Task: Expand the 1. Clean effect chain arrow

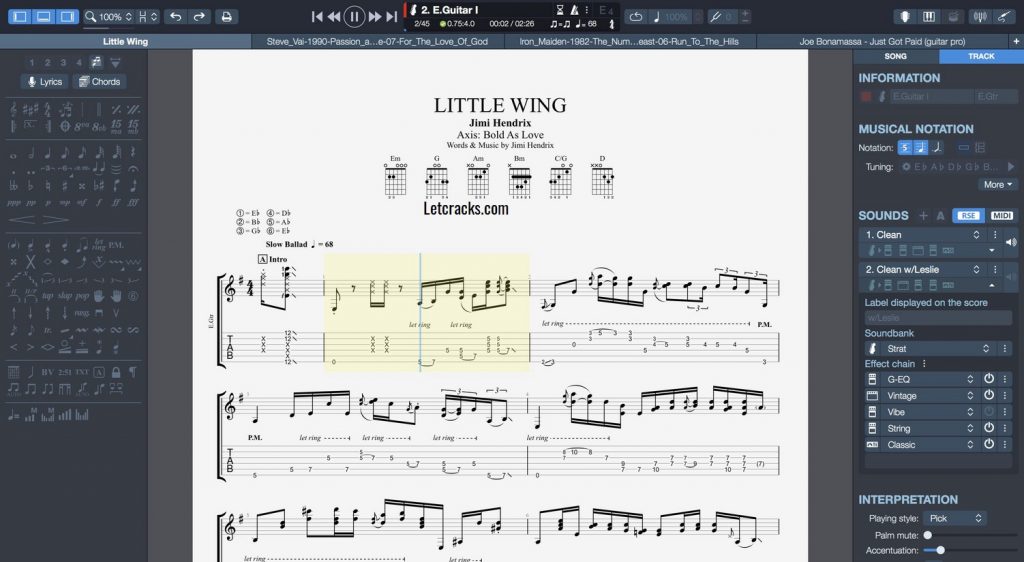Action: tap(992, 250)
